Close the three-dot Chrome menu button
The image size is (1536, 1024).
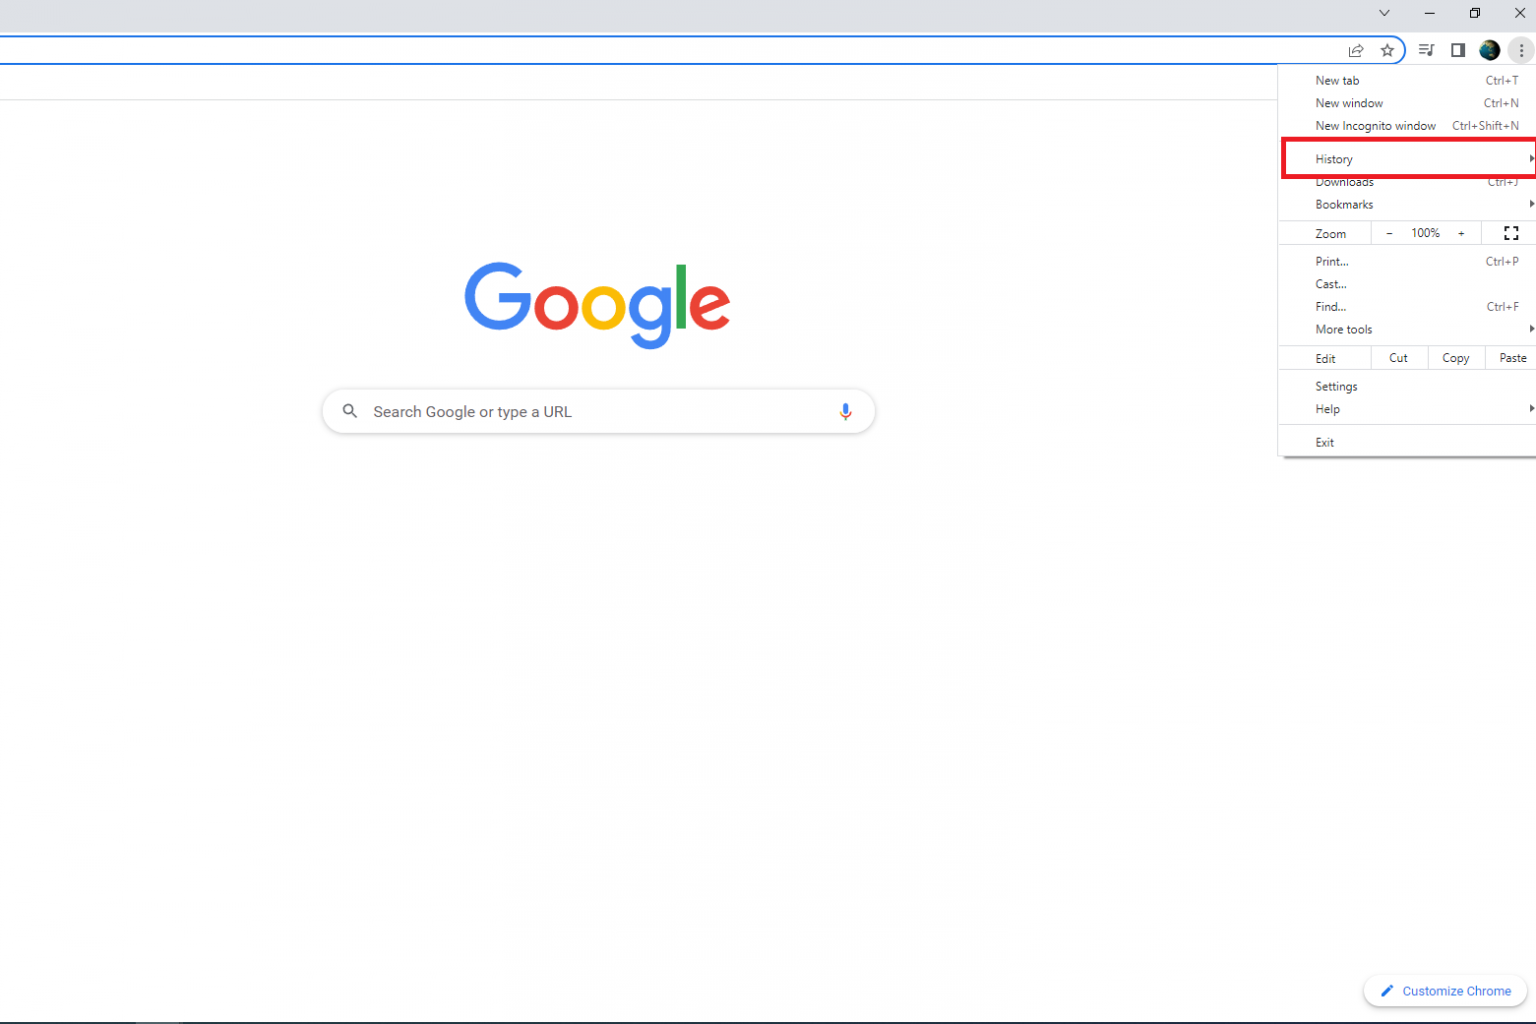click(x=1521, y=50)
